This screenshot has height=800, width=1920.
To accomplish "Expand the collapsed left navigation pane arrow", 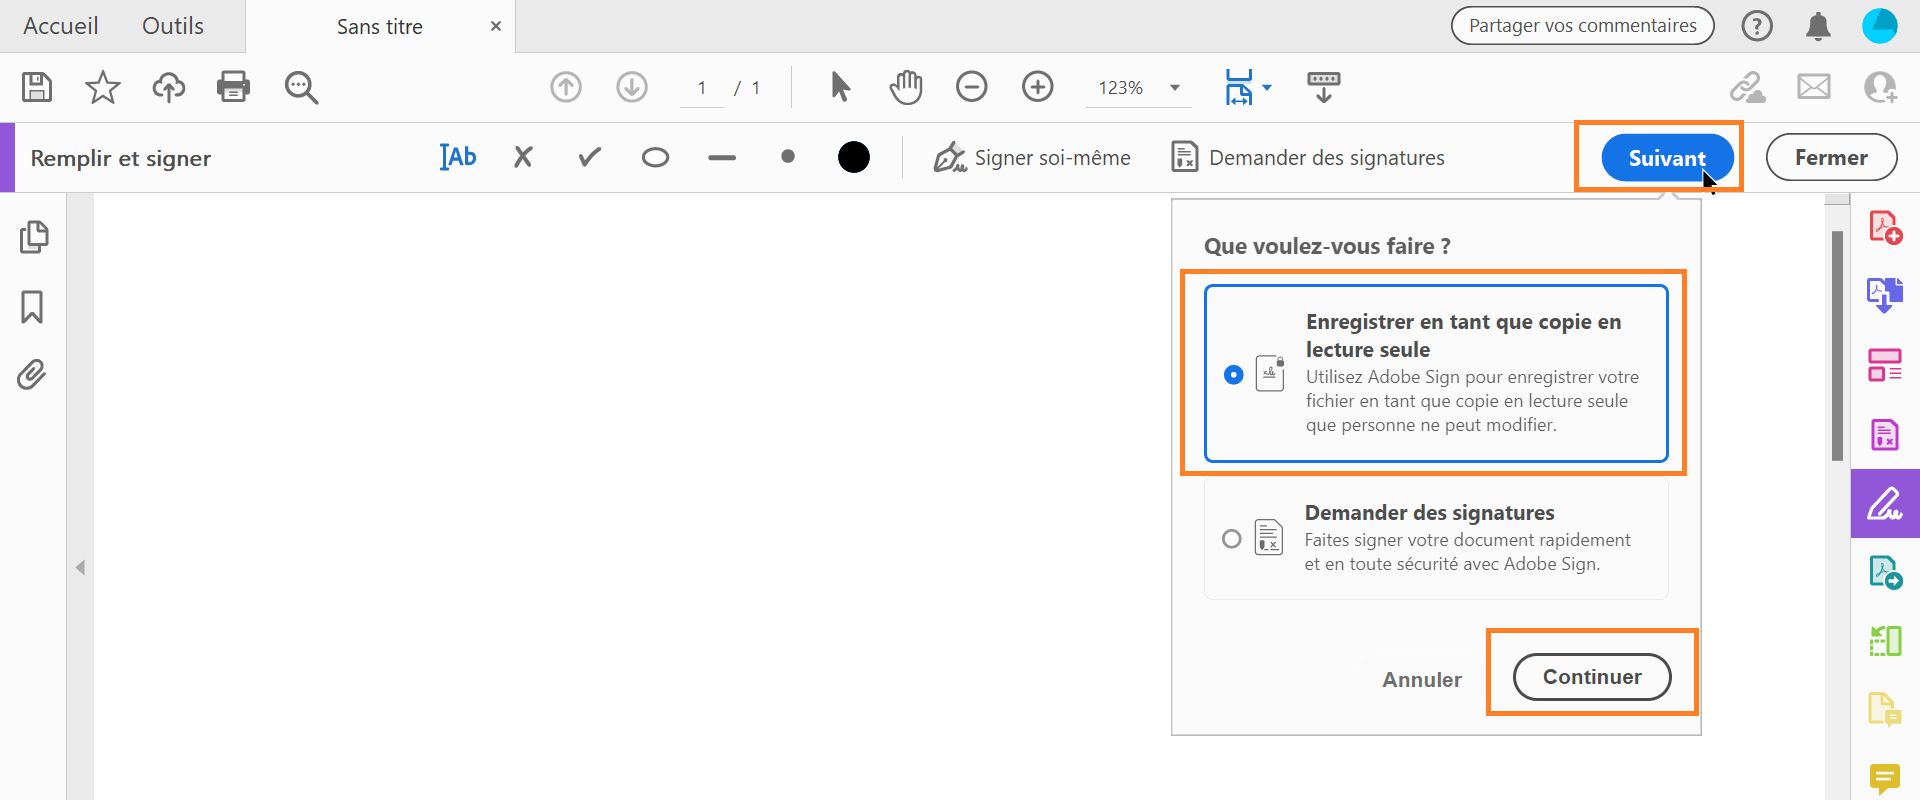I will tap(80, 568).
